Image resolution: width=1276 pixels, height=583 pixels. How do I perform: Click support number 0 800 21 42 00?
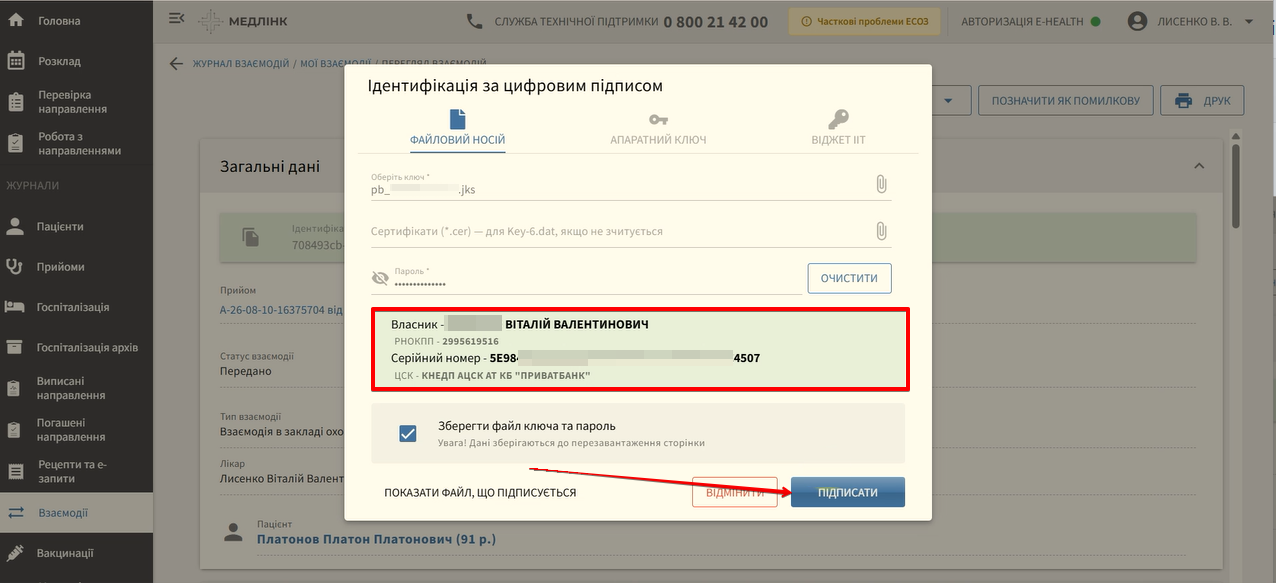(715, 21)
